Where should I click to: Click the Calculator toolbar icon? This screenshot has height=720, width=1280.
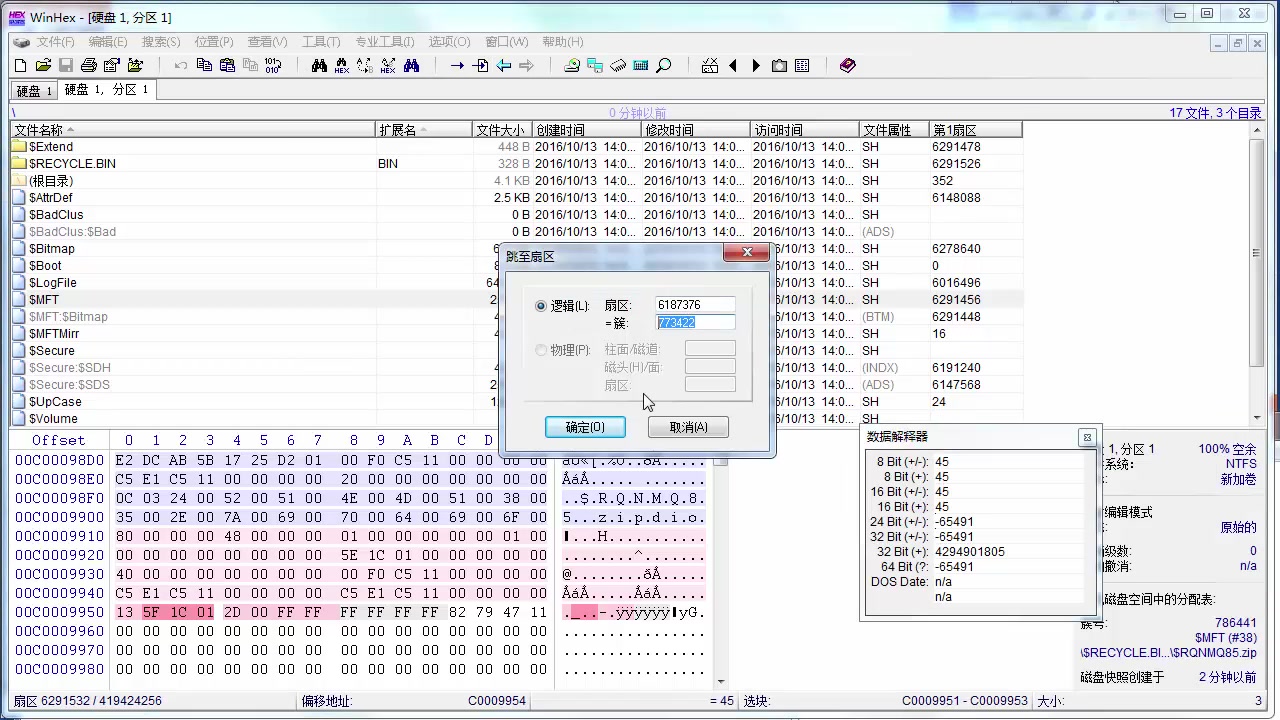(641, 66)
